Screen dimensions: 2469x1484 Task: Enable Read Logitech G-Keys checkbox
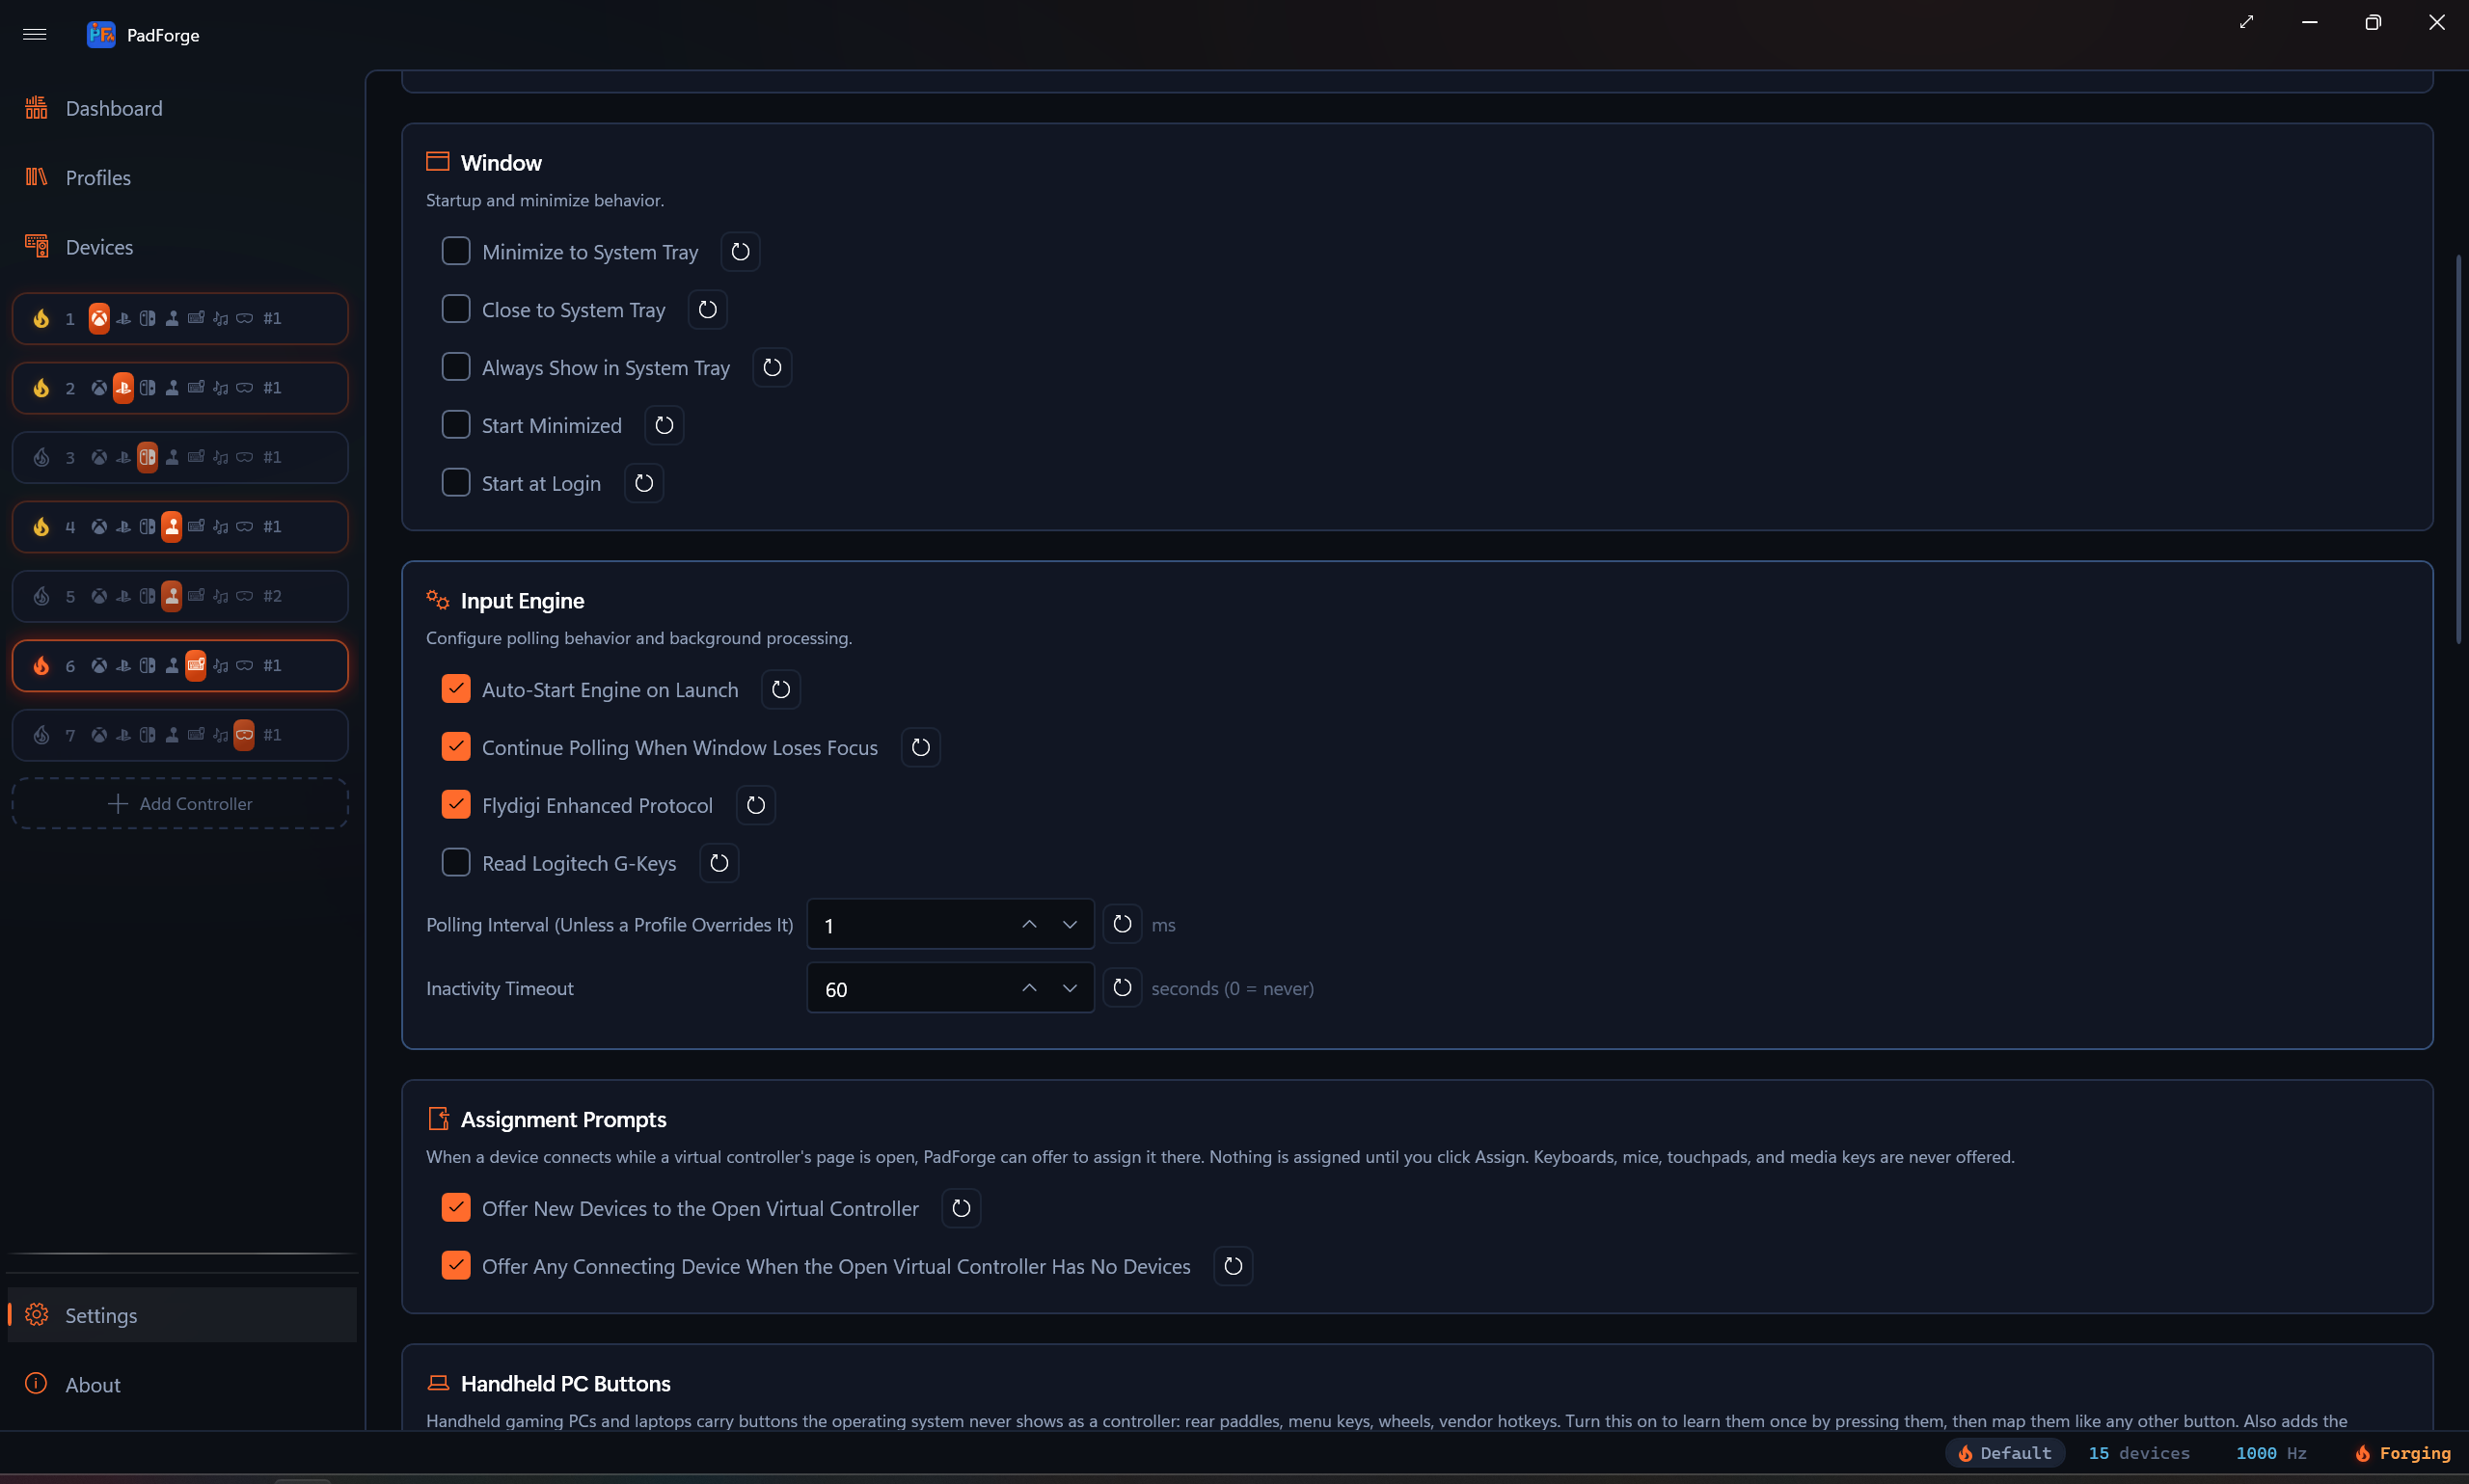coord(456,862)
